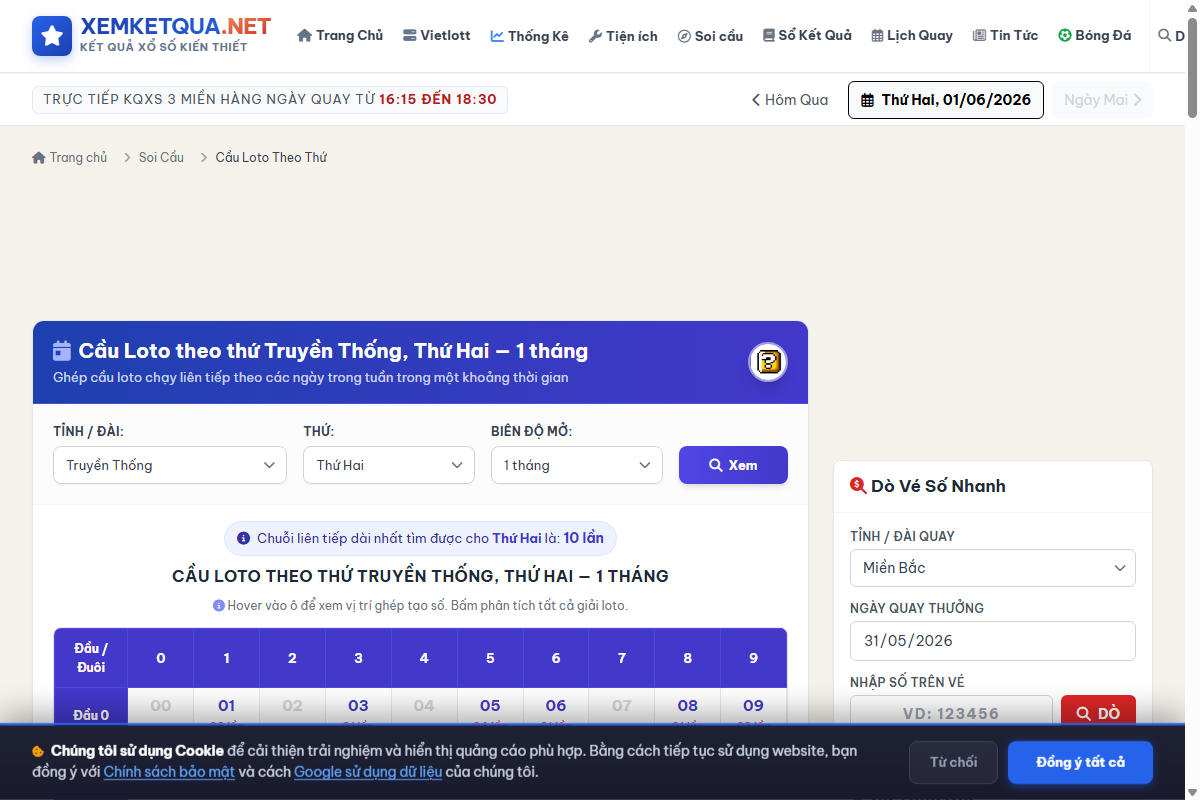Viewport: 1200px width, 800px height.
Task: Click the date field 31/05/2026
Action: [x=993, y=641]
